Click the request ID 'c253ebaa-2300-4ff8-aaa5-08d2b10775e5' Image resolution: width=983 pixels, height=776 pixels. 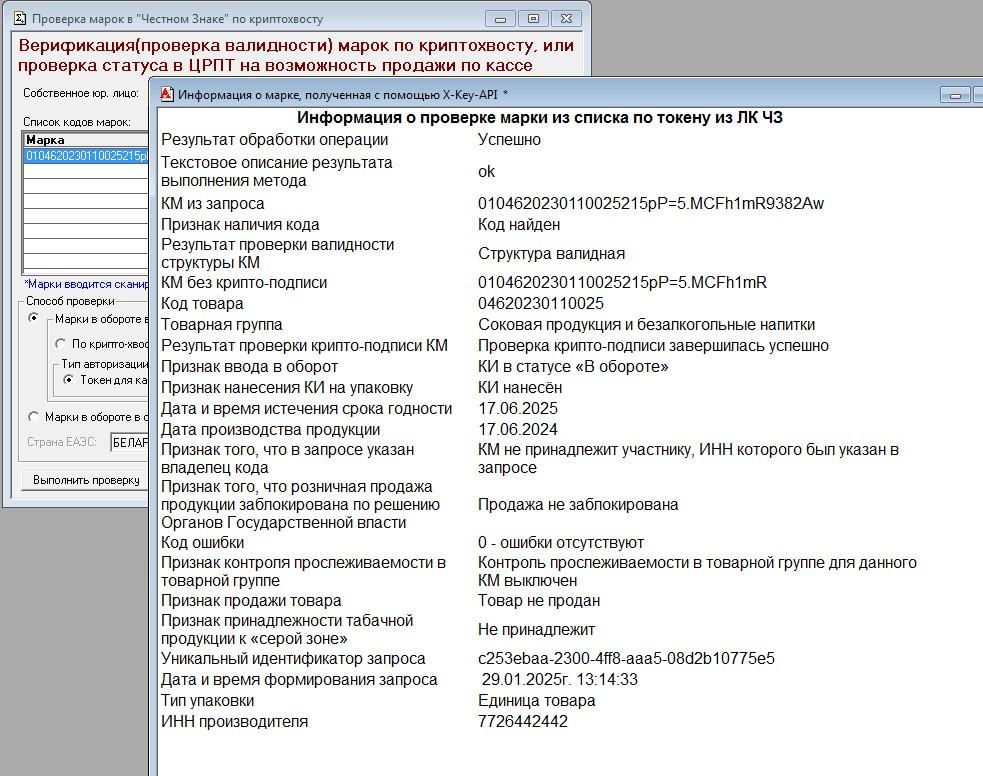click(x=626, y=659)
